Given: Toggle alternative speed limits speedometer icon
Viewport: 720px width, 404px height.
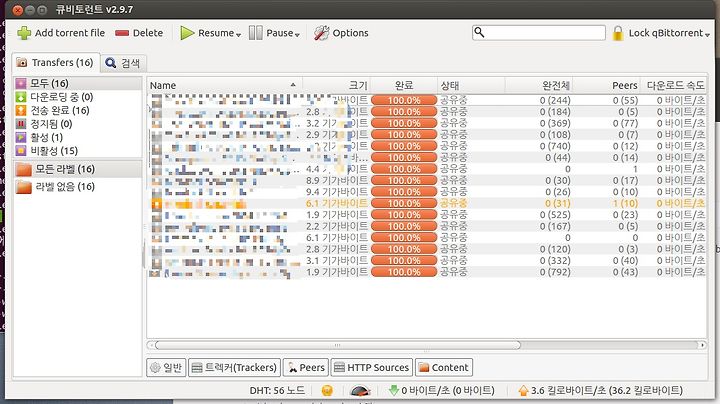Looking at the screenshot, I should tap(360, 391).
